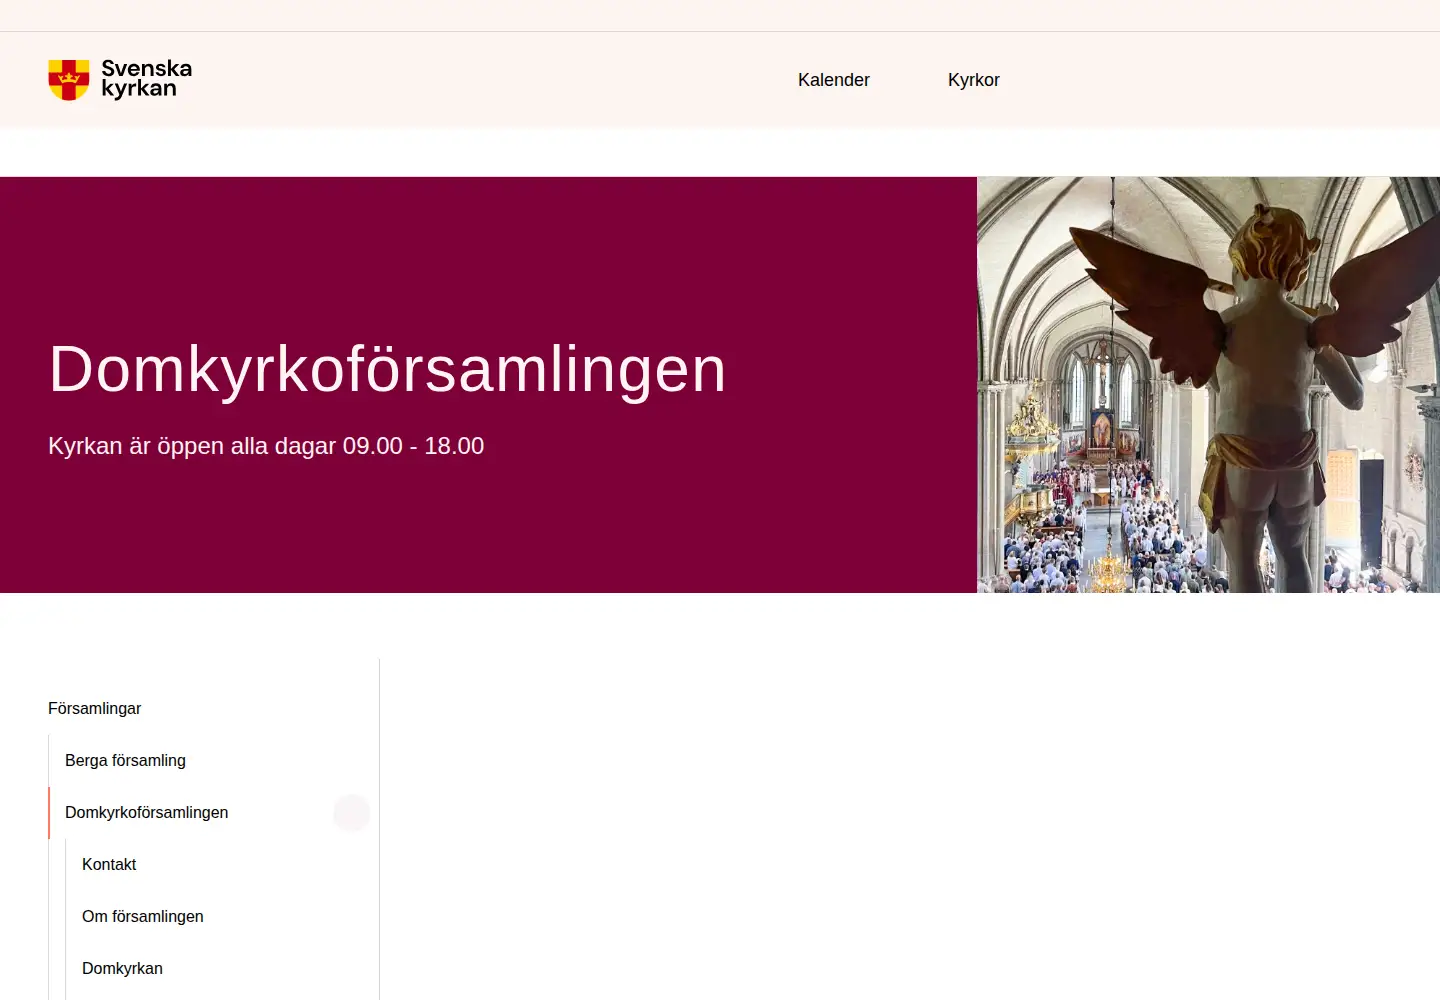This screenshot has height=1000, width=1440.
Task: Click the Domkyrkoförsamlingen page heading
Action: pyautogui.click(x=387, y=369)
